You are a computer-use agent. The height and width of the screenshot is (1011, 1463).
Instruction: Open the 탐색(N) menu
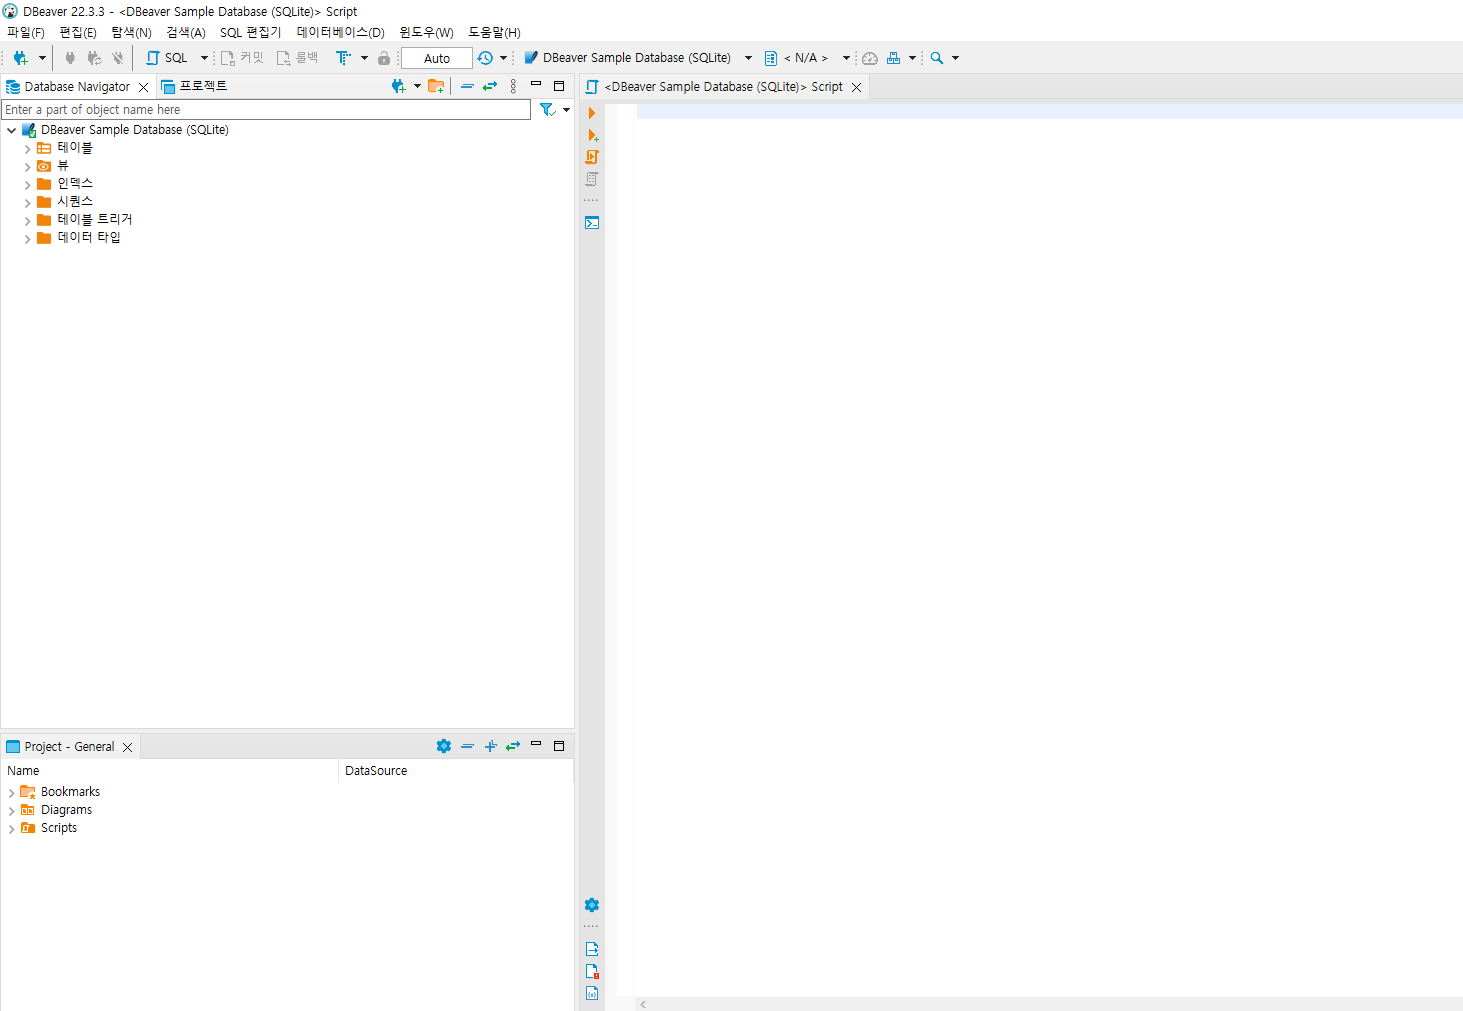pyautogui.click(x=131, y=32)
